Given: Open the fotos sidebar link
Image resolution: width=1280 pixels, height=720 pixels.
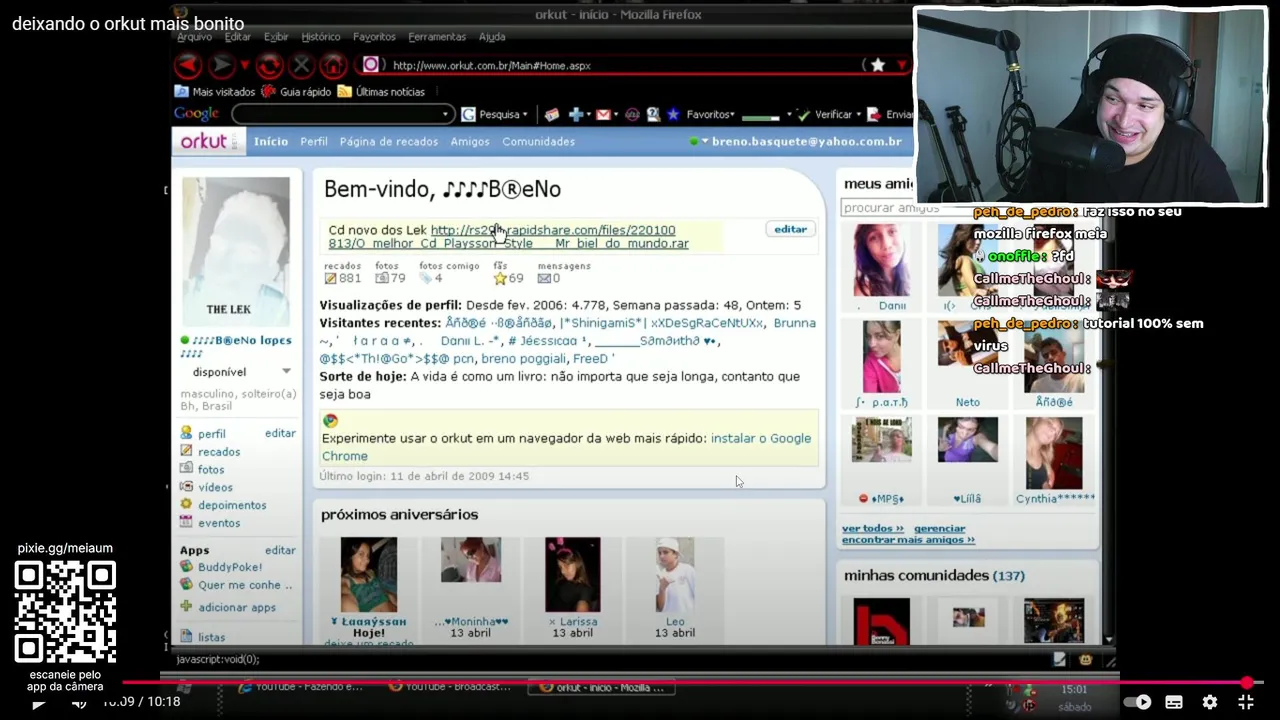Looking at the screenshot, I should pos(211,469).
